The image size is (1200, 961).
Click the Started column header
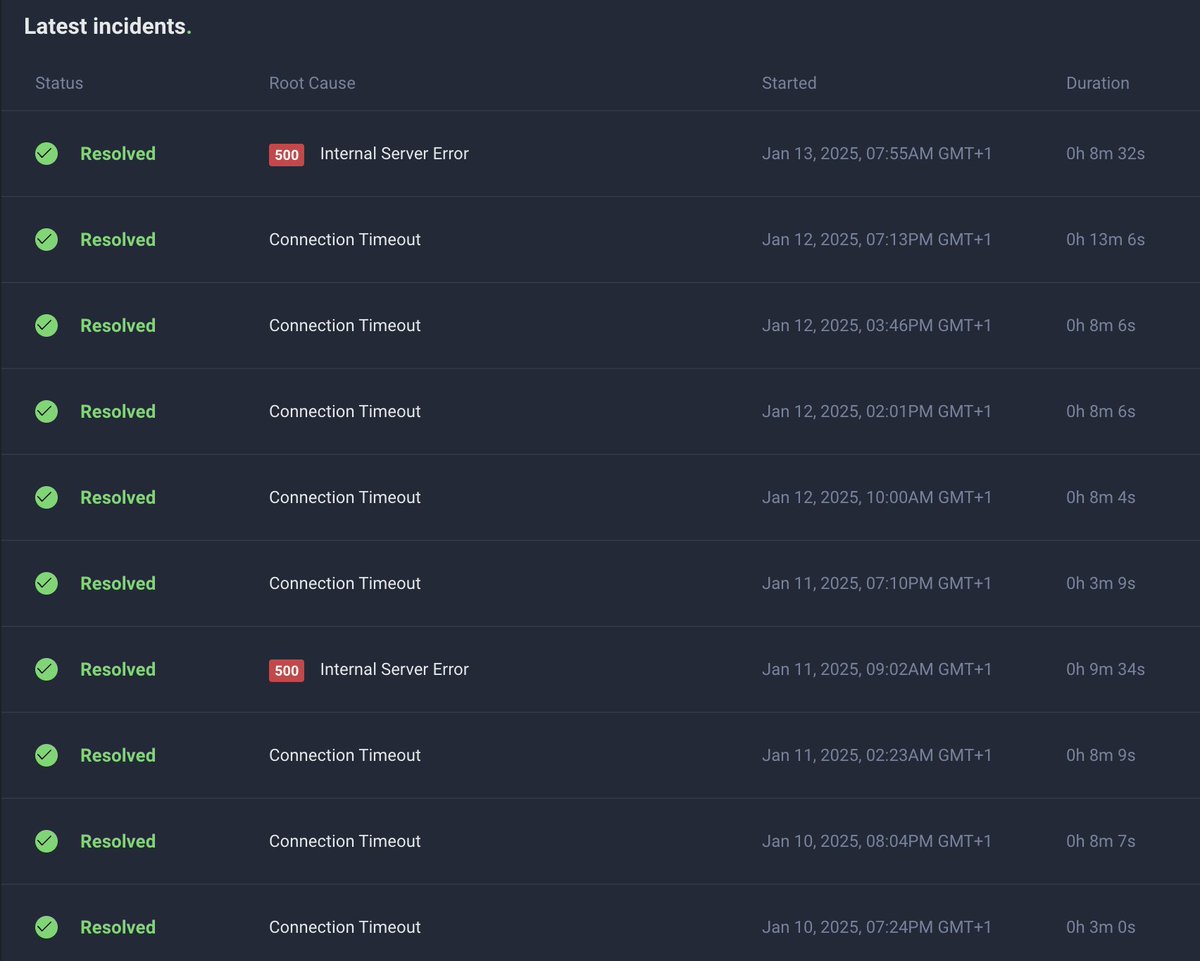(789, 83)
